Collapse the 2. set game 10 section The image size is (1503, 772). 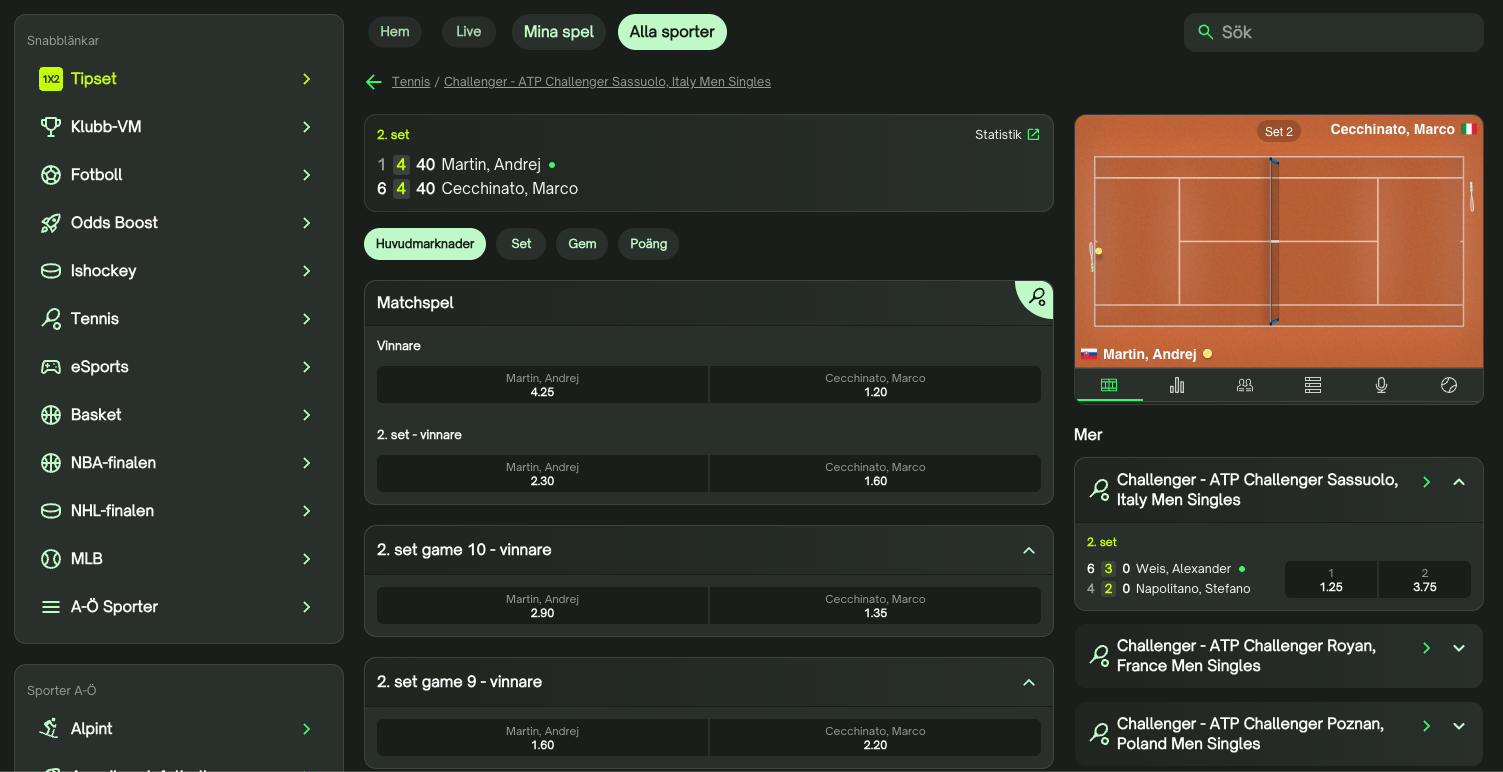click(1029, 550)
